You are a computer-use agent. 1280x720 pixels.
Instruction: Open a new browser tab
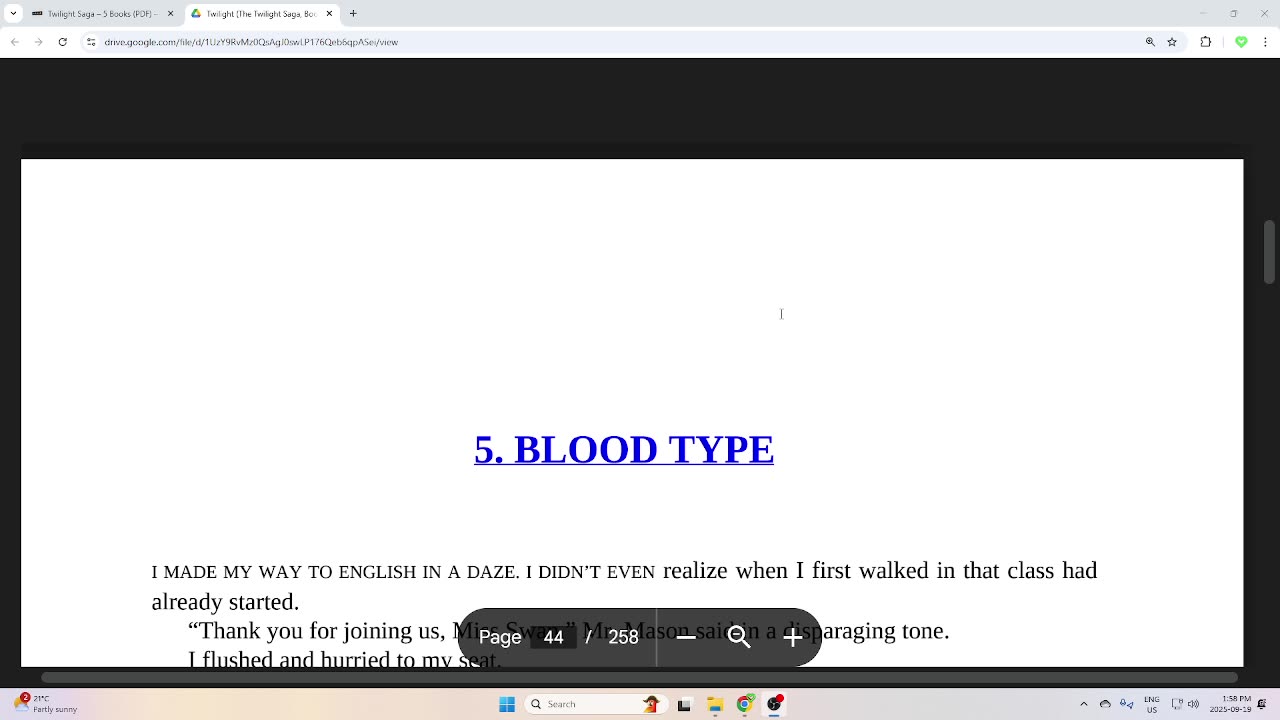click(x=353, y=14)
